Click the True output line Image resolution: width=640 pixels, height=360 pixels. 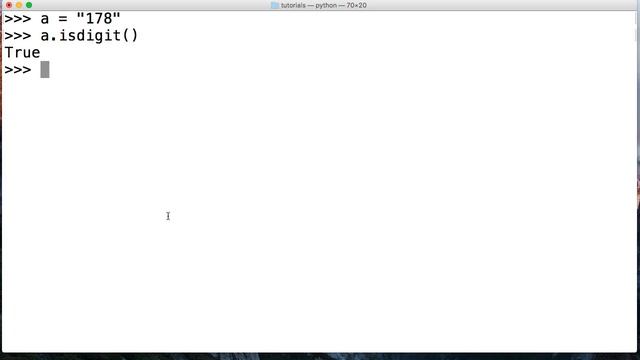tap(22, 53)
